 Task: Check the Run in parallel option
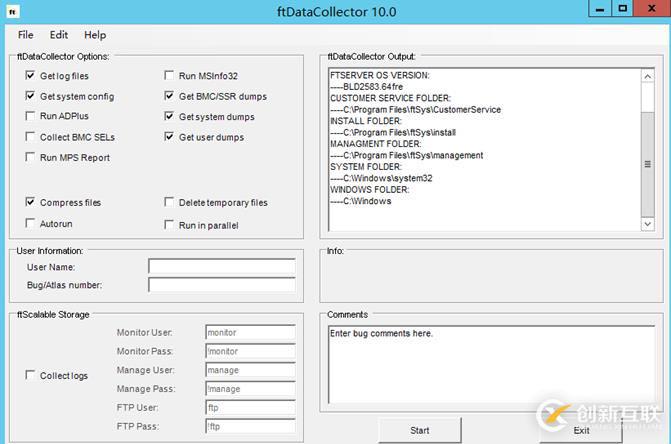[169, 225]
